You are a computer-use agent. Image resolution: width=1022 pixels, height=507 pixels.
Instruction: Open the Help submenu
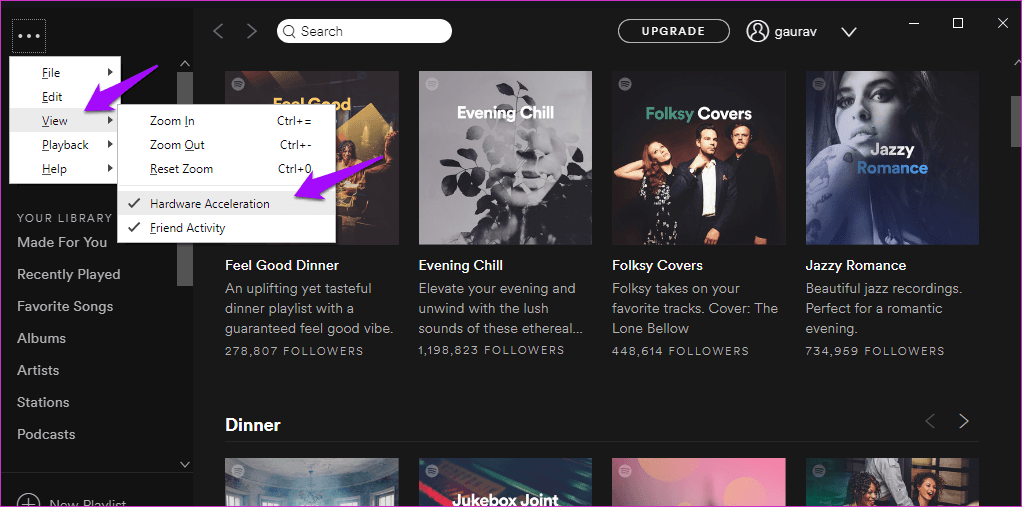coord(65,169)
